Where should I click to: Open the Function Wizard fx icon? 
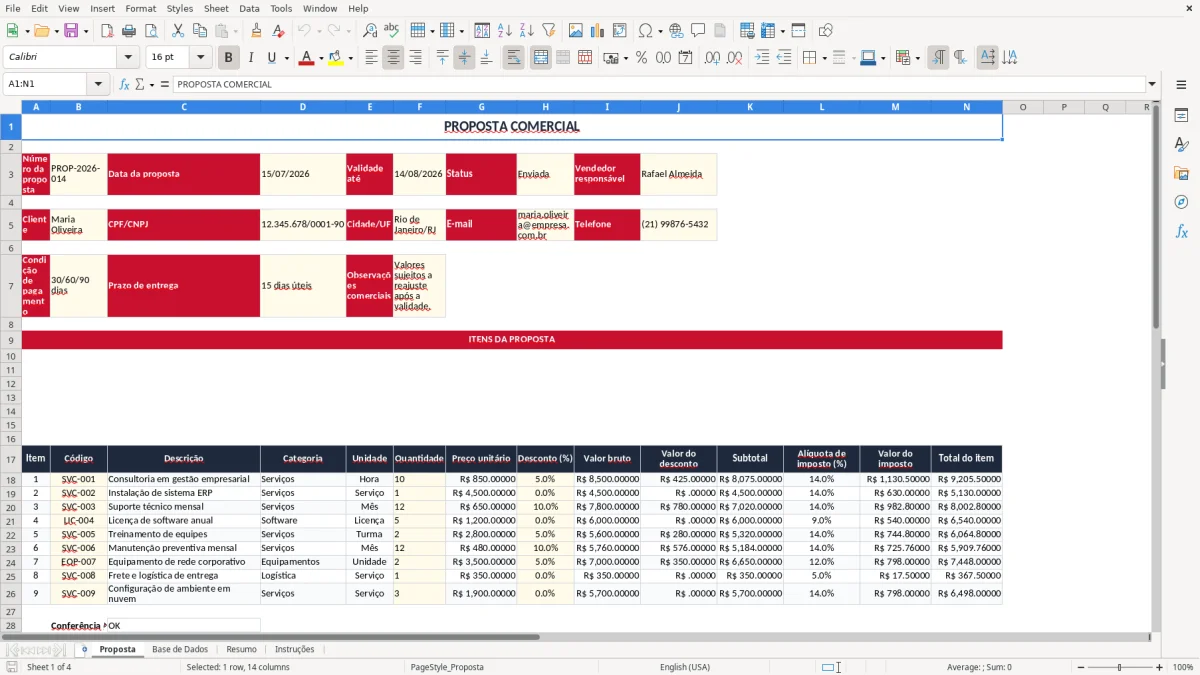124,84
